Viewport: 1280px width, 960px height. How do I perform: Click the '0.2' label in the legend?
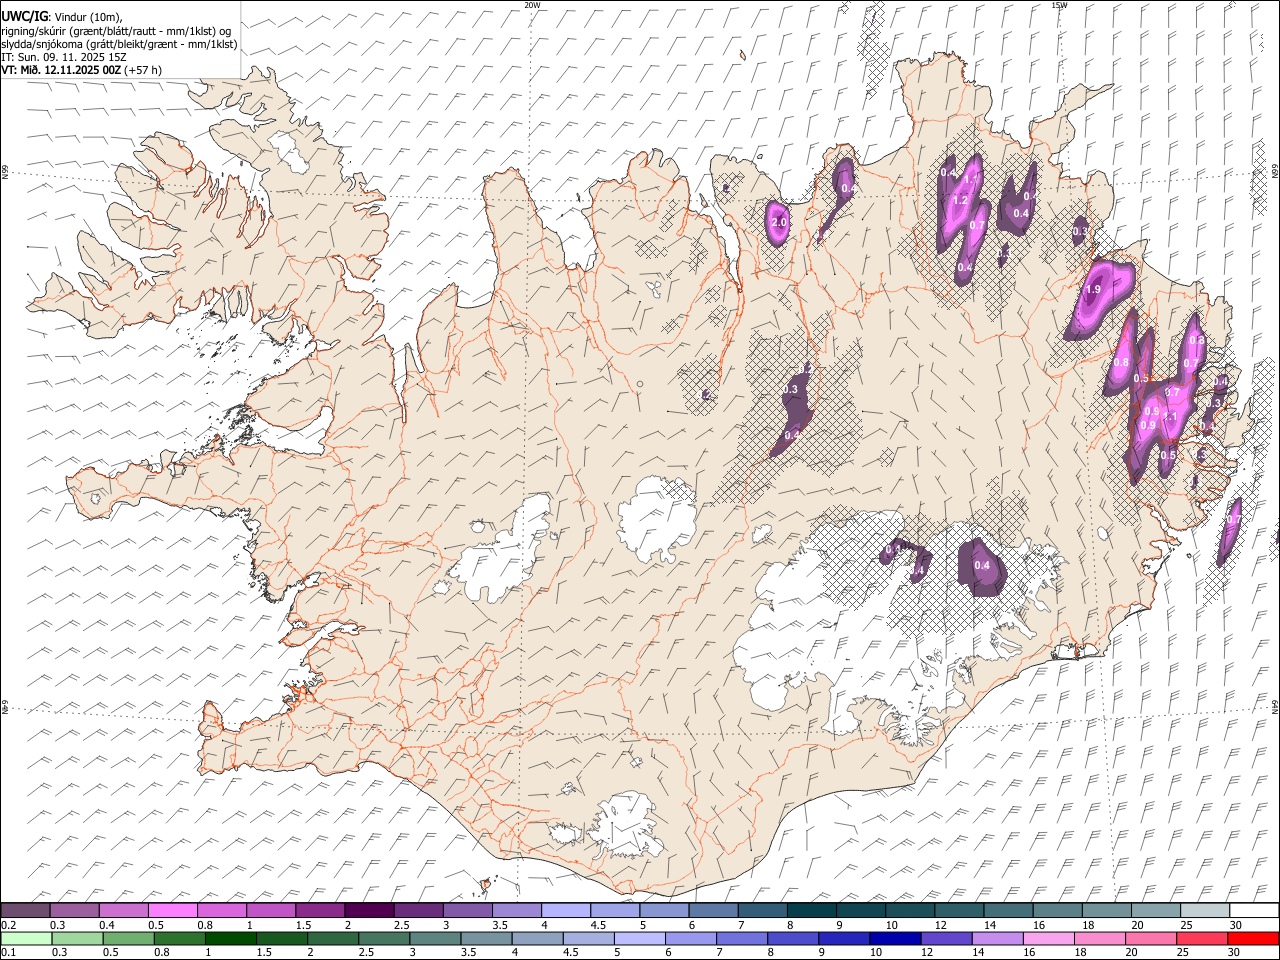[8, 925]
